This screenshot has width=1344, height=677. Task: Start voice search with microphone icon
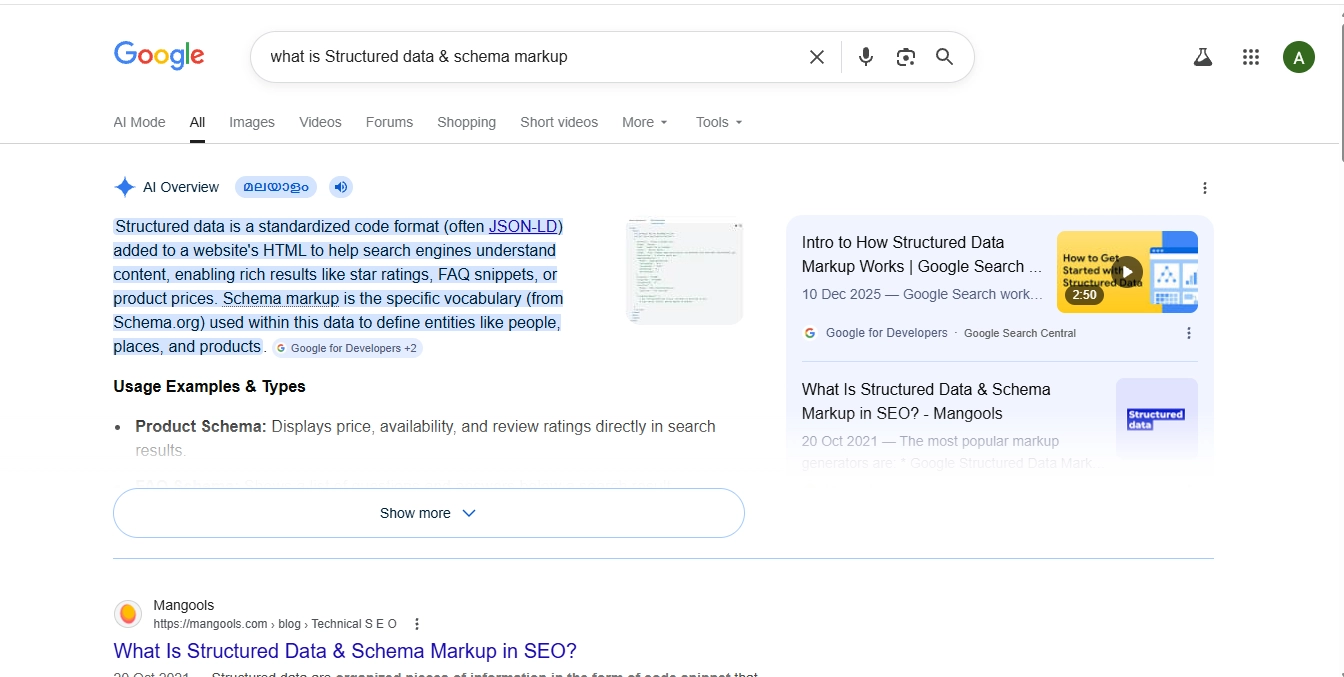[x=866, y=57]
